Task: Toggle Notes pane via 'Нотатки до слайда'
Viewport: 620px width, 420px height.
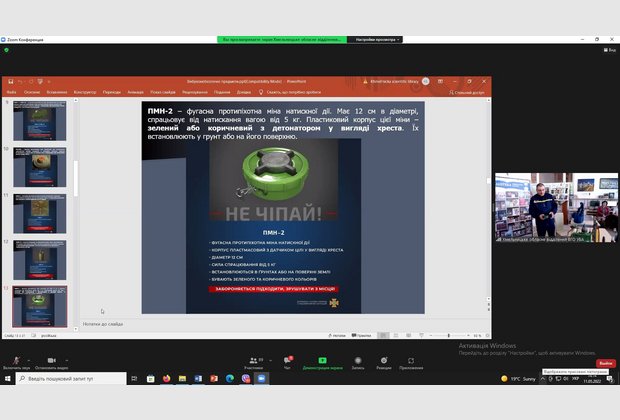Action: point(104,323)
